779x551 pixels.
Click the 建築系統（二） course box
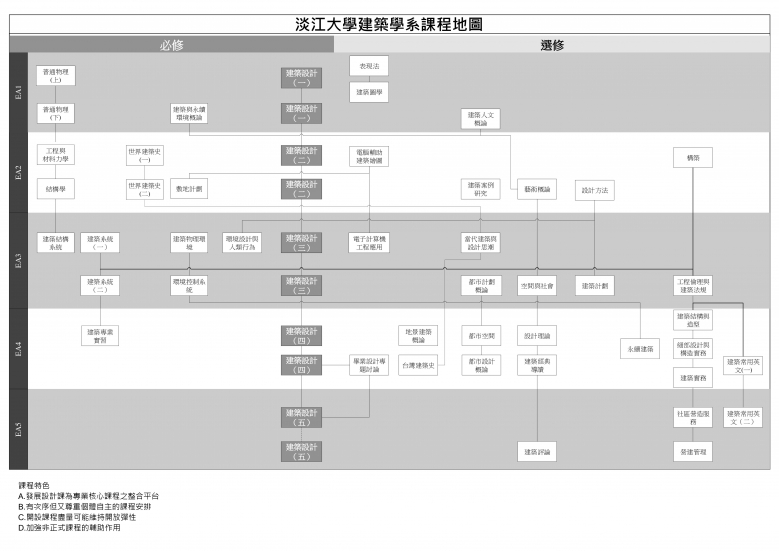point(100,285)
